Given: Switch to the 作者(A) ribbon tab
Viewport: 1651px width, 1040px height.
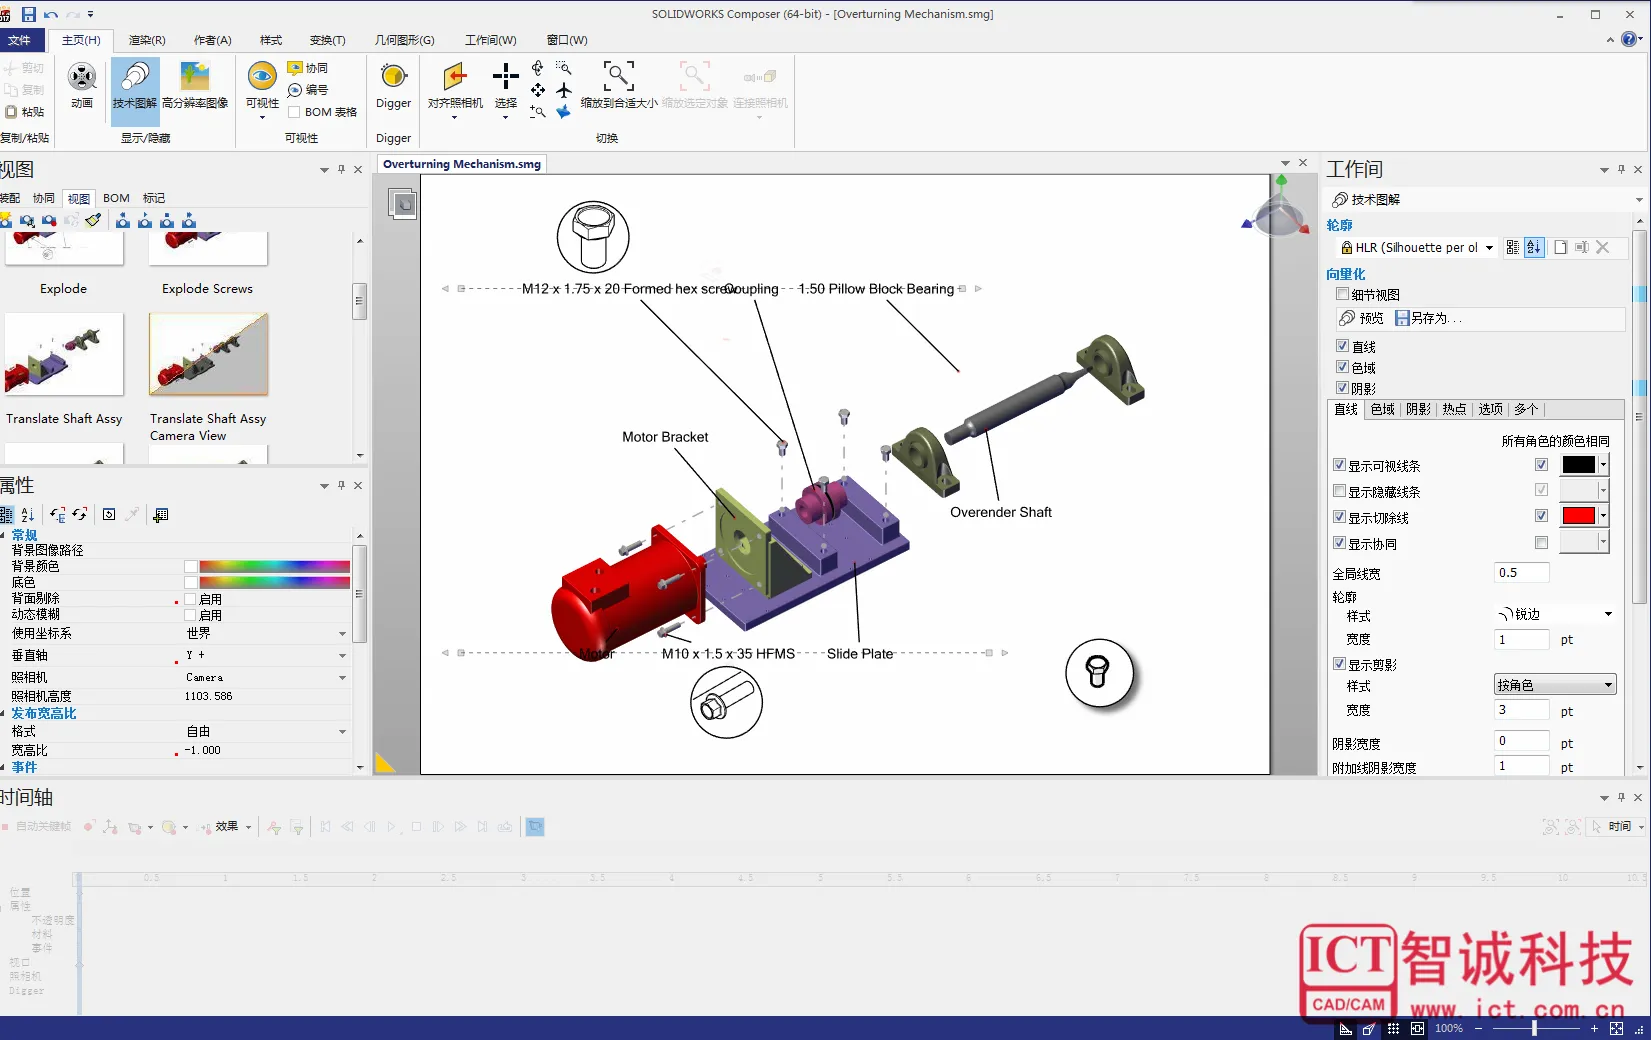Looking at the screenshot, I should 212,40.
